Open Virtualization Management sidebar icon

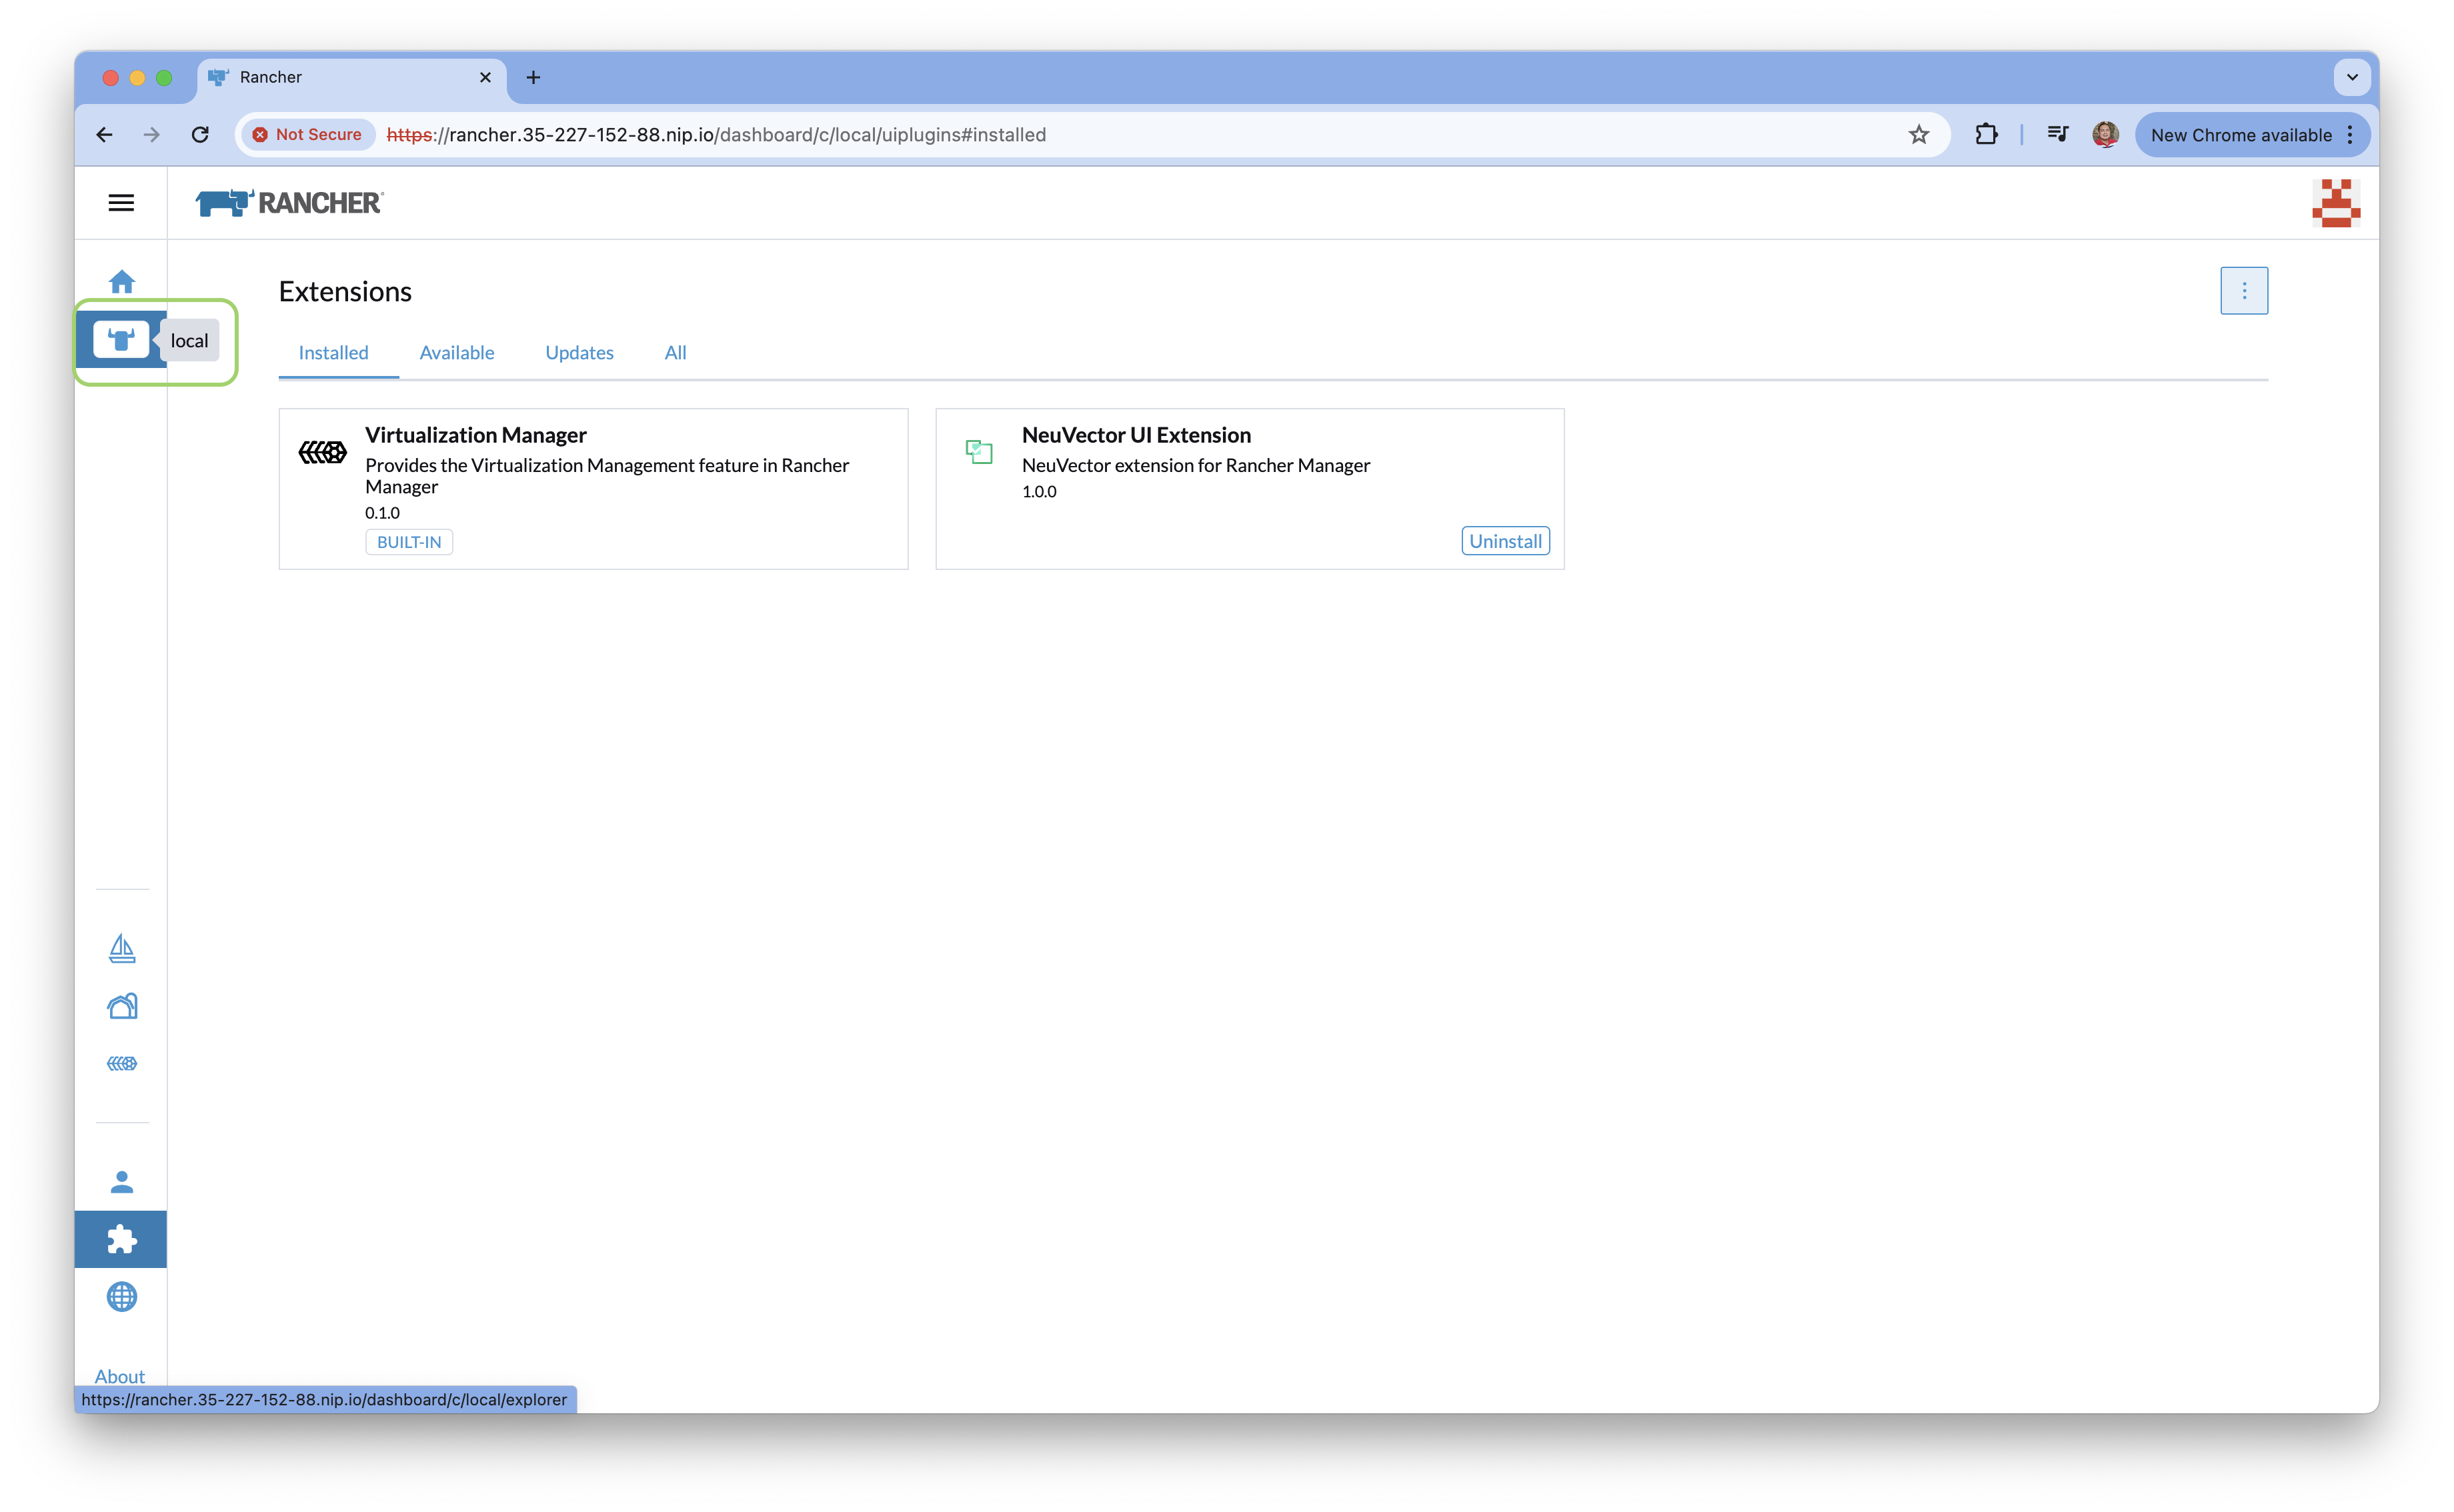click(121, 1063)
